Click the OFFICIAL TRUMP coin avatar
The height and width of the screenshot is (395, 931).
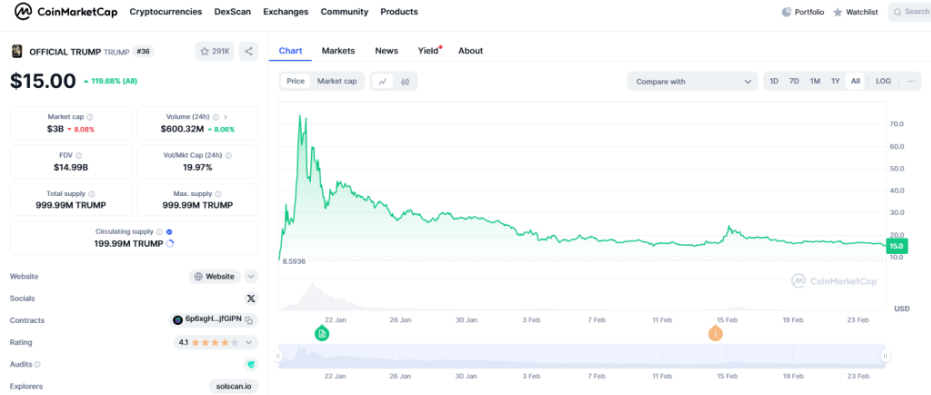click(17, 52)
